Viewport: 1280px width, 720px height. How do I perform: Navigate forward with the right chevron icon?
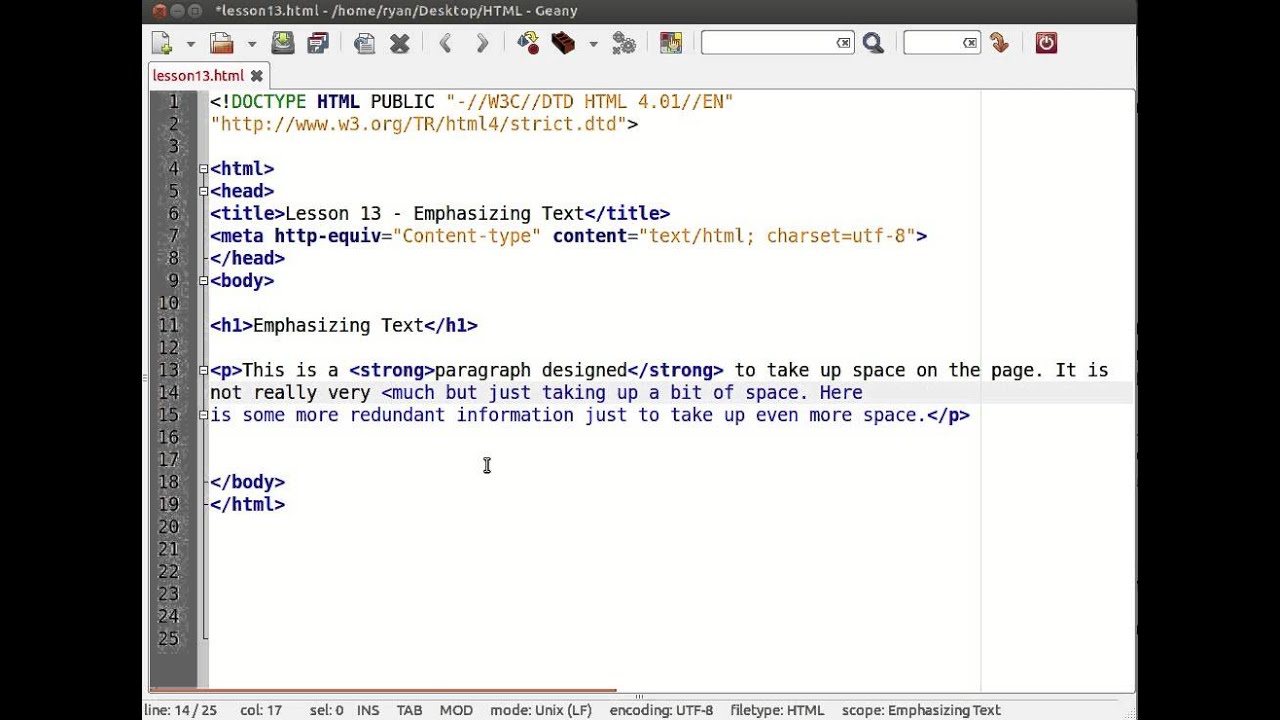point(482,43)
